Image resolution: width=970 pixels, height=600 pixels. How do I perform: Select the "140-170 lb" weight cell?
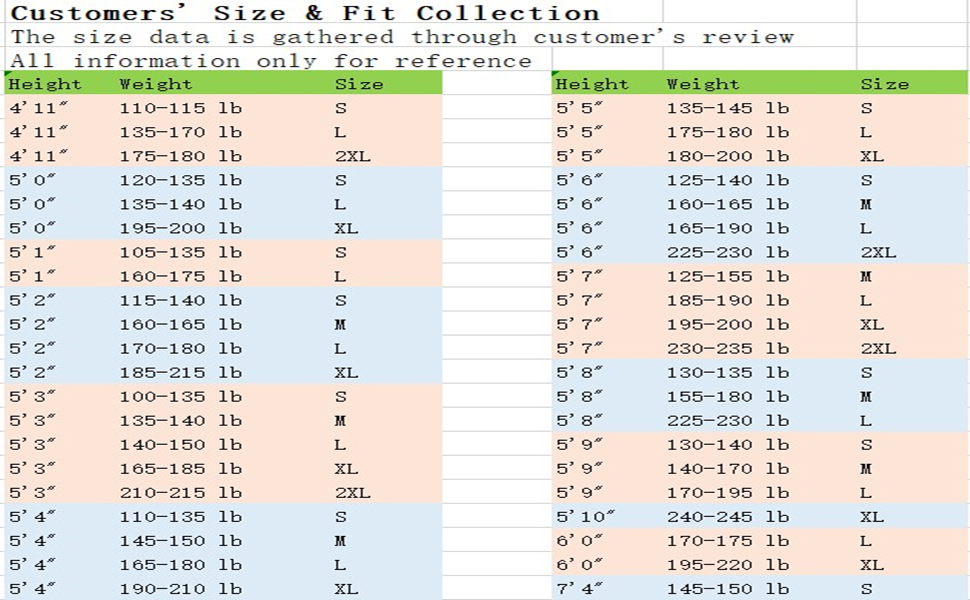[x=728, y=468]
